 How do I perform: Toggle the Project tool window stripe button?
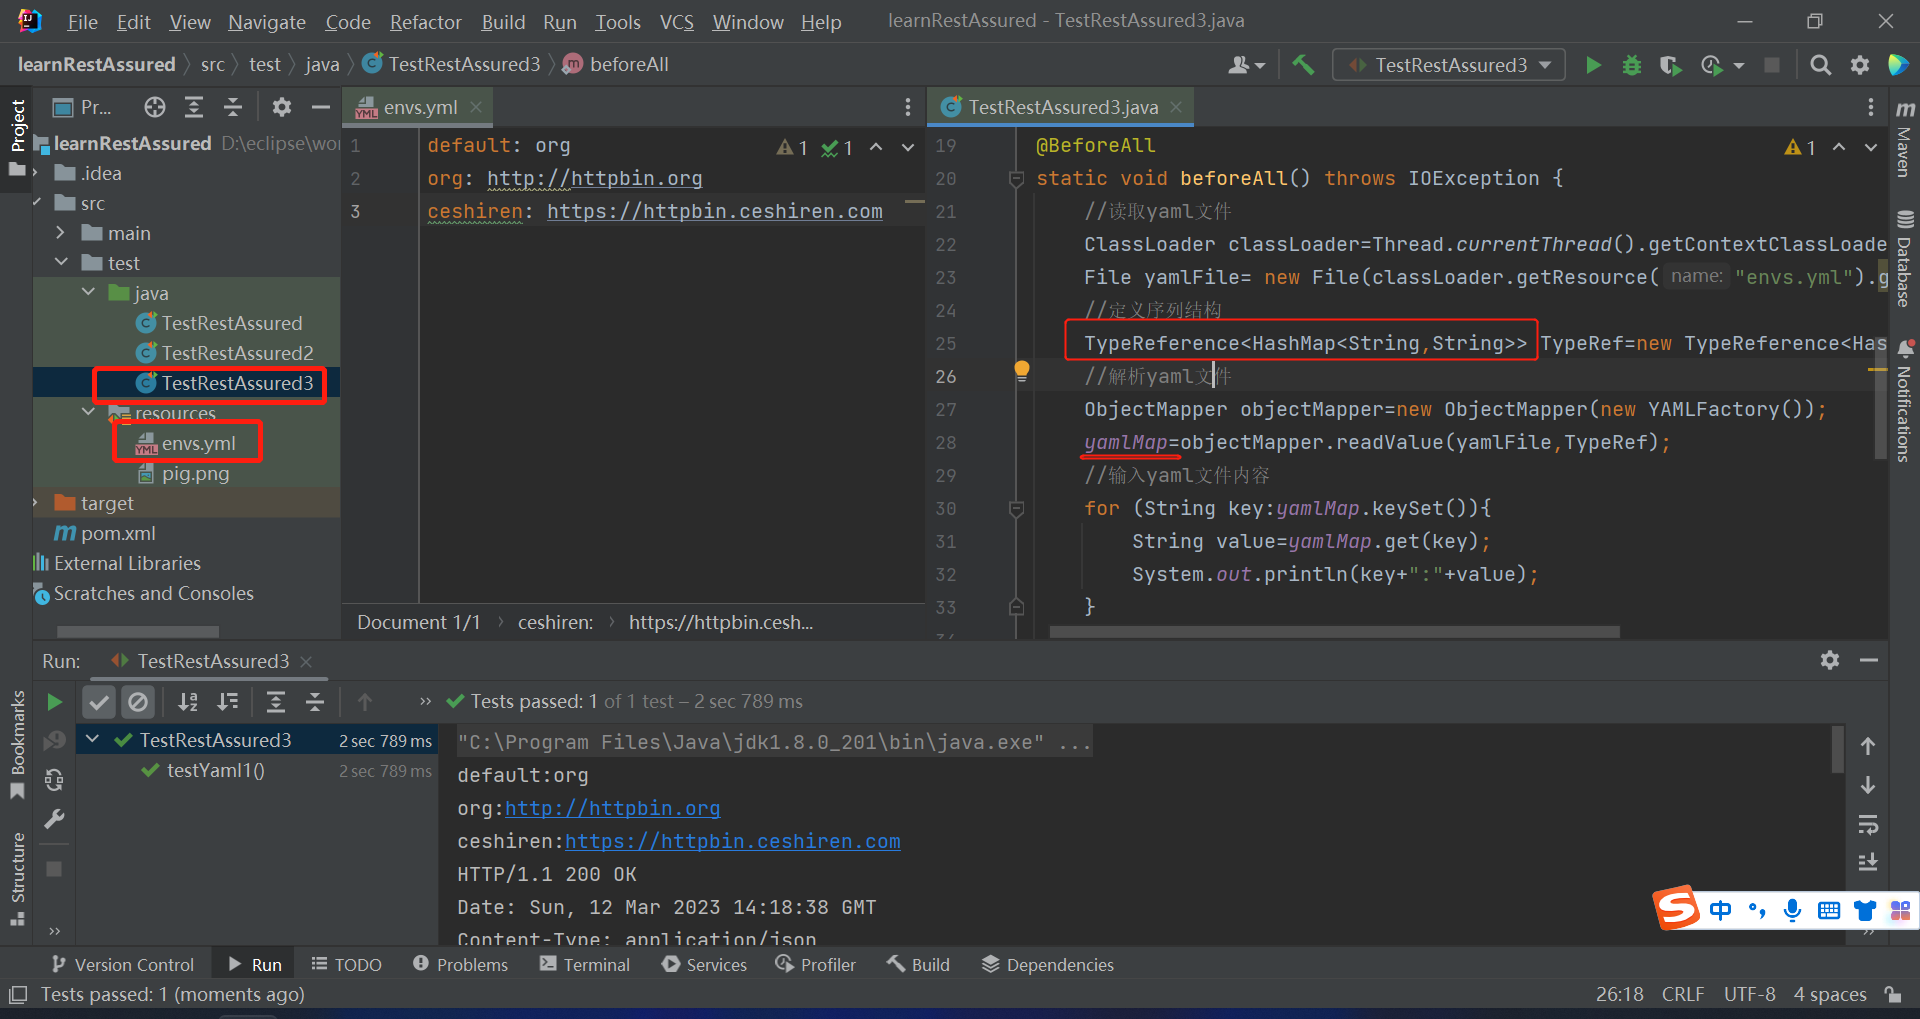(x=17, y=137)
